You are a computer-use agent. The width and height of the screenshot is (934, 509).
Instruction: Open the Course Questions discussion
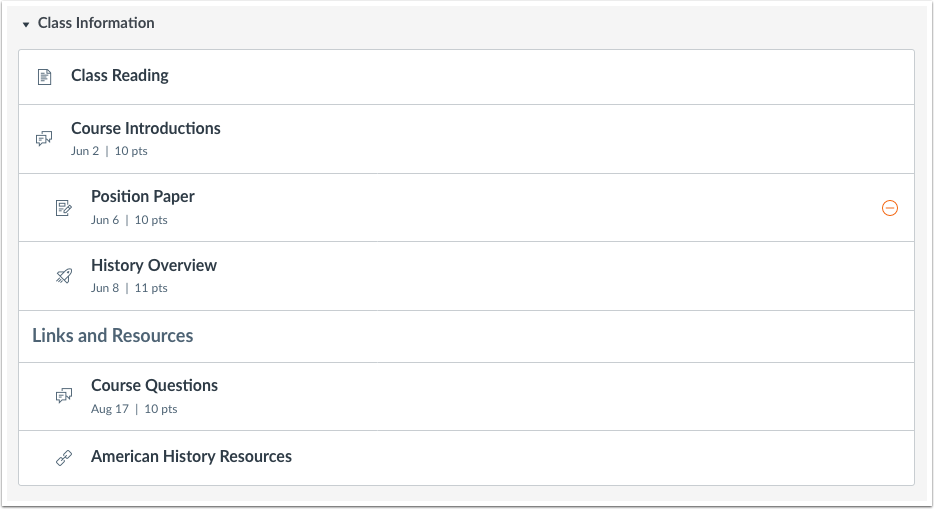pos(154,385)
